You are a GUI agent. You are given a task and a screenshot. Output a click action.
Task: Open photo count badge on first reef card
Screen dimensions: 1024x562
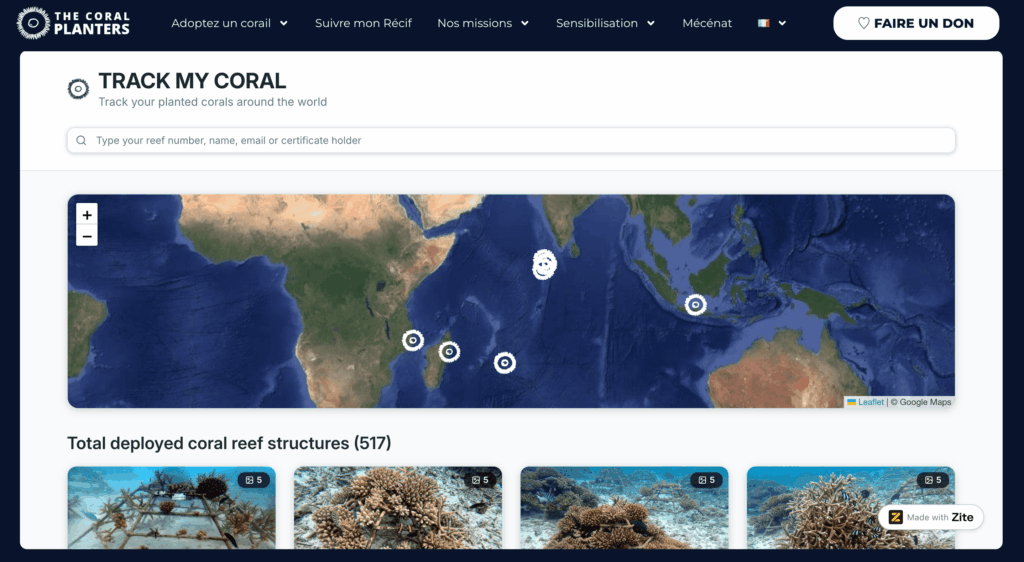pos(253,480)
